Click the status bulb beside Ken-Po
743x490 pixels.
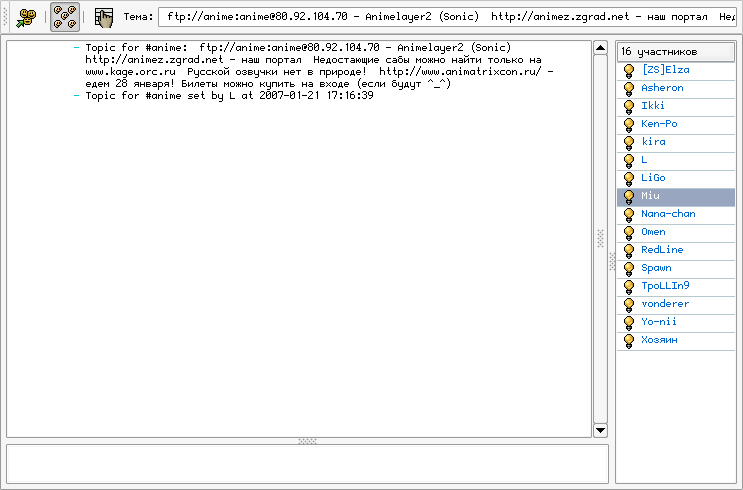pos(629,124)
